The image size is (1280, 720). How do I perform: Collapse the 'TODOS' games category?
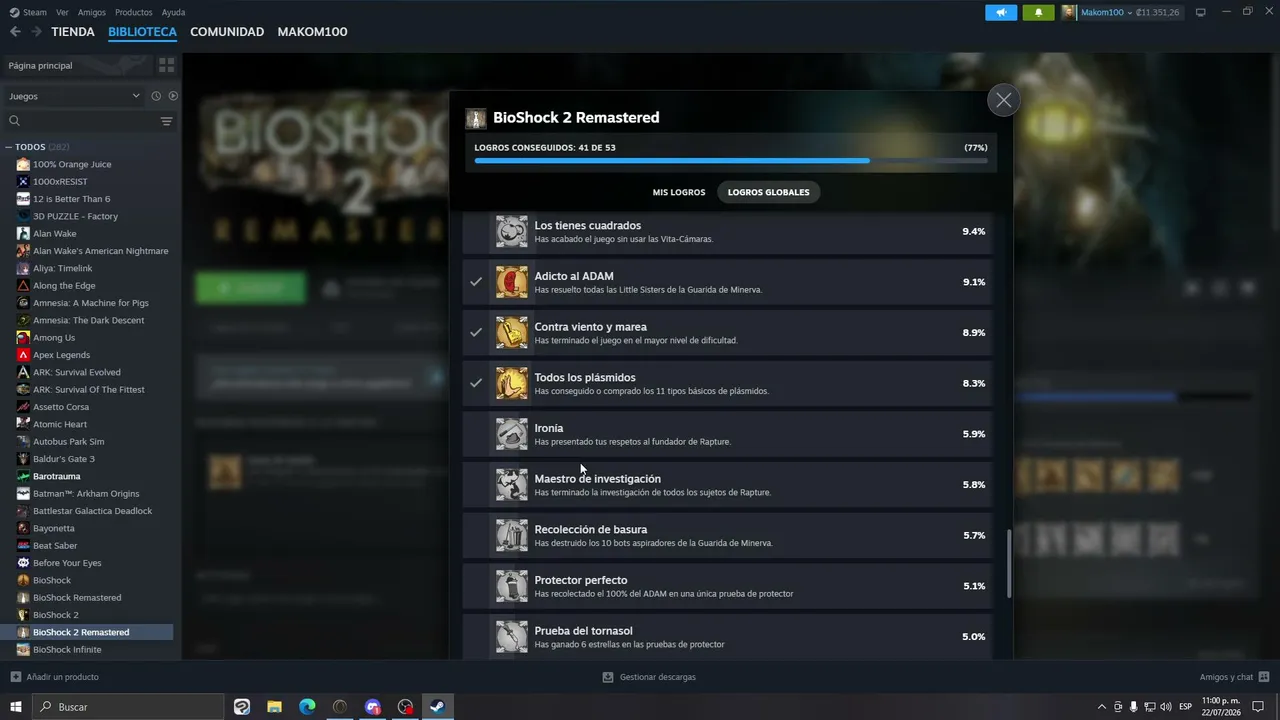pyautogui.click(x=9, y=147)
